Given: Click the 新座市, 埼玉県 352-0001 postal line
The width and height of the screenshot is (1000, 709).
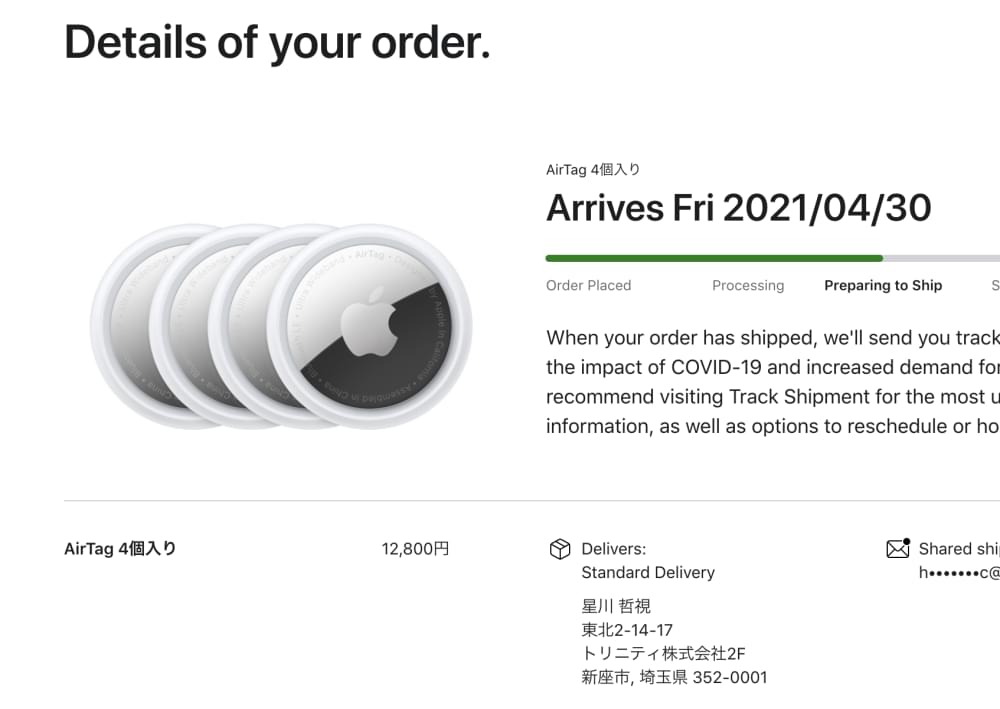Looking at the screenshot, I should pyautogui.click(x=674, y=678).
